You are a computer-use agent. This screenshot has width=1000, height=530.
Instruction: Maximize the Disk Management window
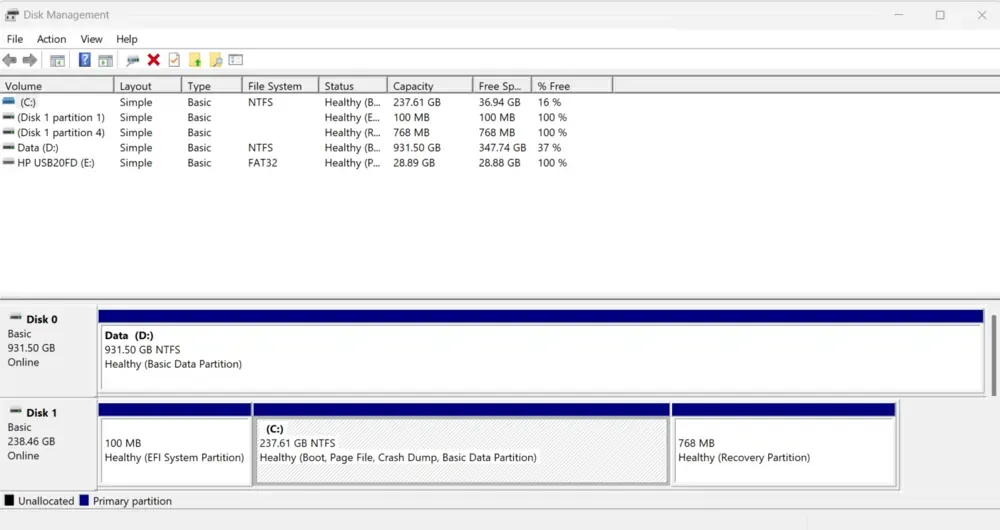940,15
